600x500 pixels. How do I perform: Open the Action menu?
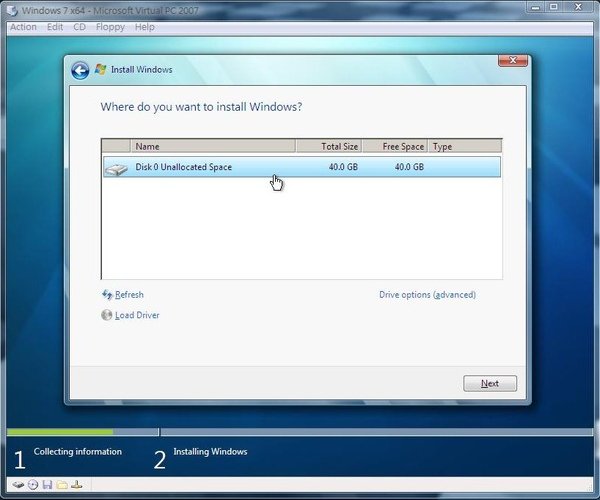click(x=23, y=27)
